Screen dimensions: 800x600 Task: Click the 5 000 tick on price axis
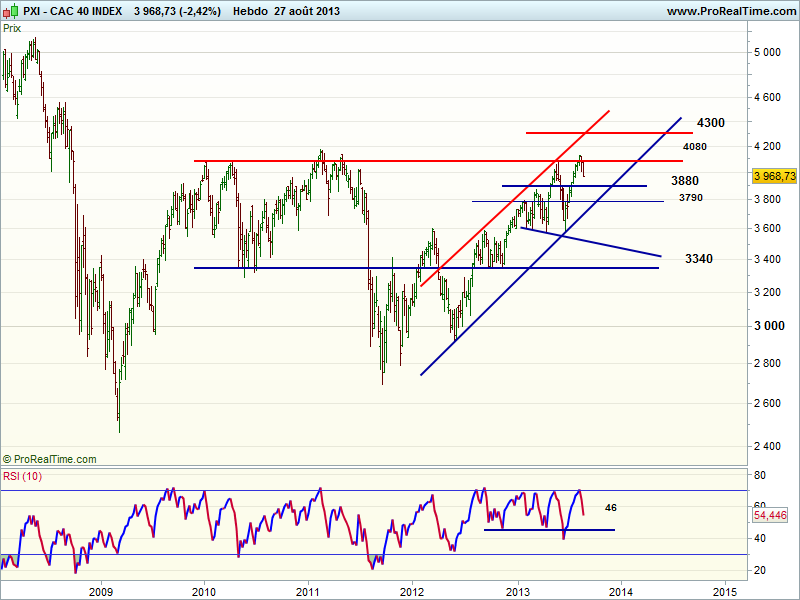tap(768, 52)
